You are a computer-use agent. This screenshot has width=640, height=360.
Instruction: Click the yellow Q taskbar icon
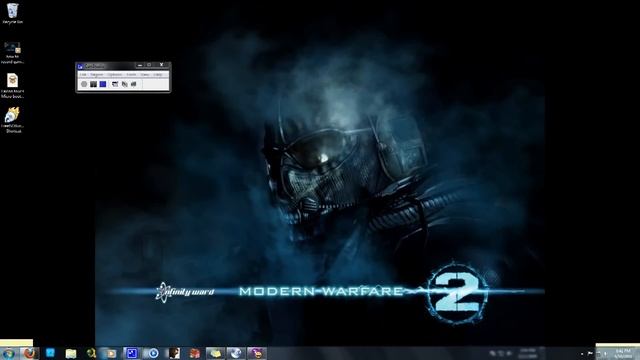pos(91,353)
